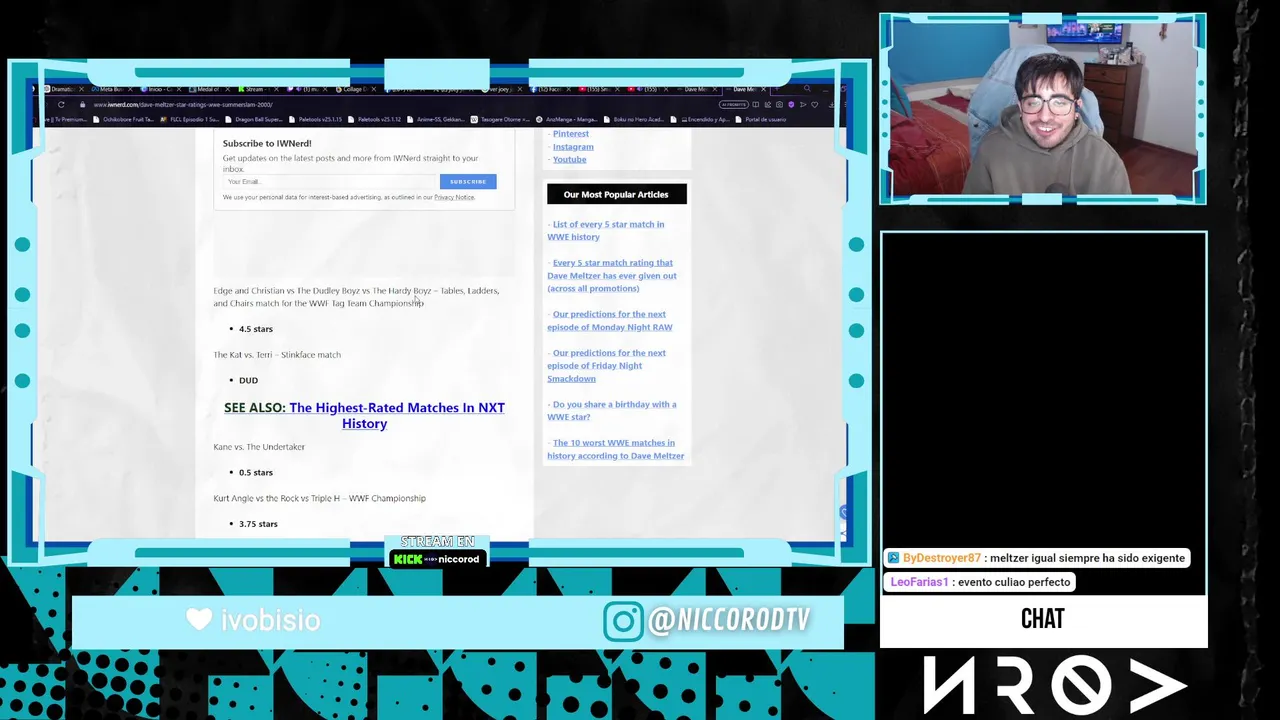The width and height of the screenshot is (1280, 720).
Task: Open predictions for Friday Night Smackdown link
Action: coord(606,365)
